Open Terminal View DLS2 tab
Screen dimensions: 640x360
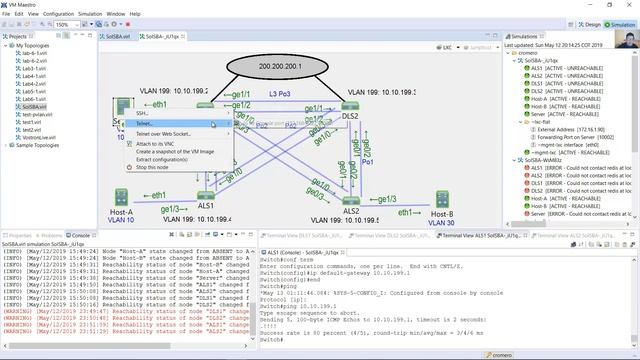389,236
